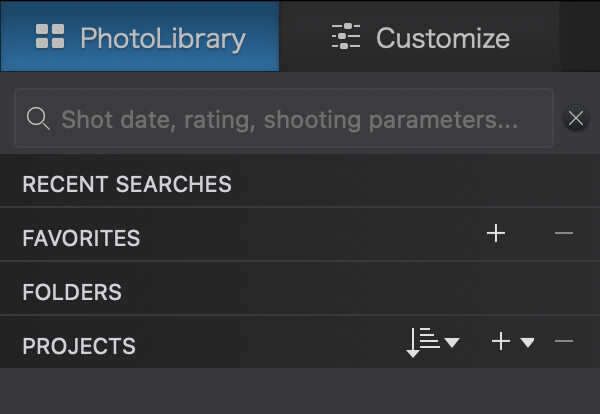Image resolution: width=600 pixels, height=414 pixels.
Task: Add a new favorite with the plus icon
Action: (496, 234)
